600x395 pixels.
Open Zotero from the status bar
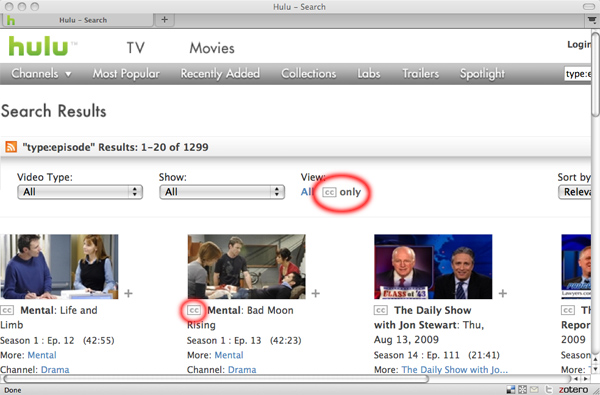coord(573,390)
